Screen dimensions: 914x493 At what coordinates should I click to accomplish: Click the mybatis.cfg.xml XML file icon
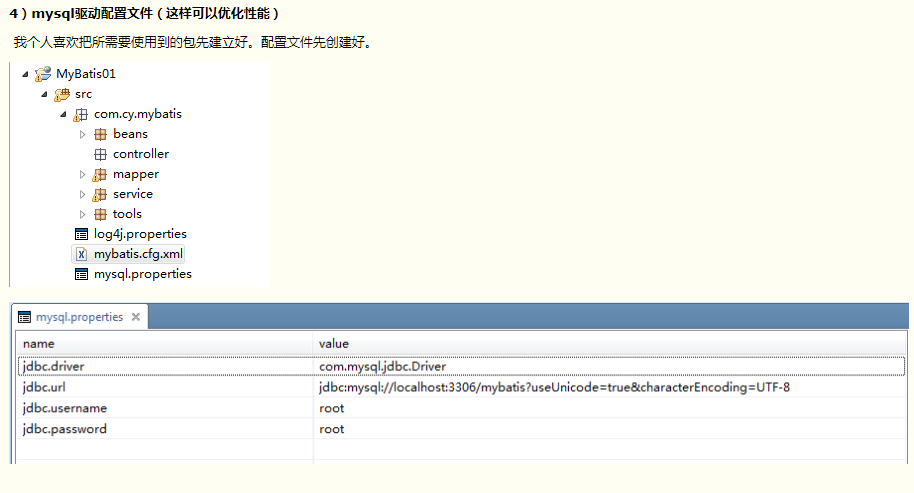pos(82,254)
